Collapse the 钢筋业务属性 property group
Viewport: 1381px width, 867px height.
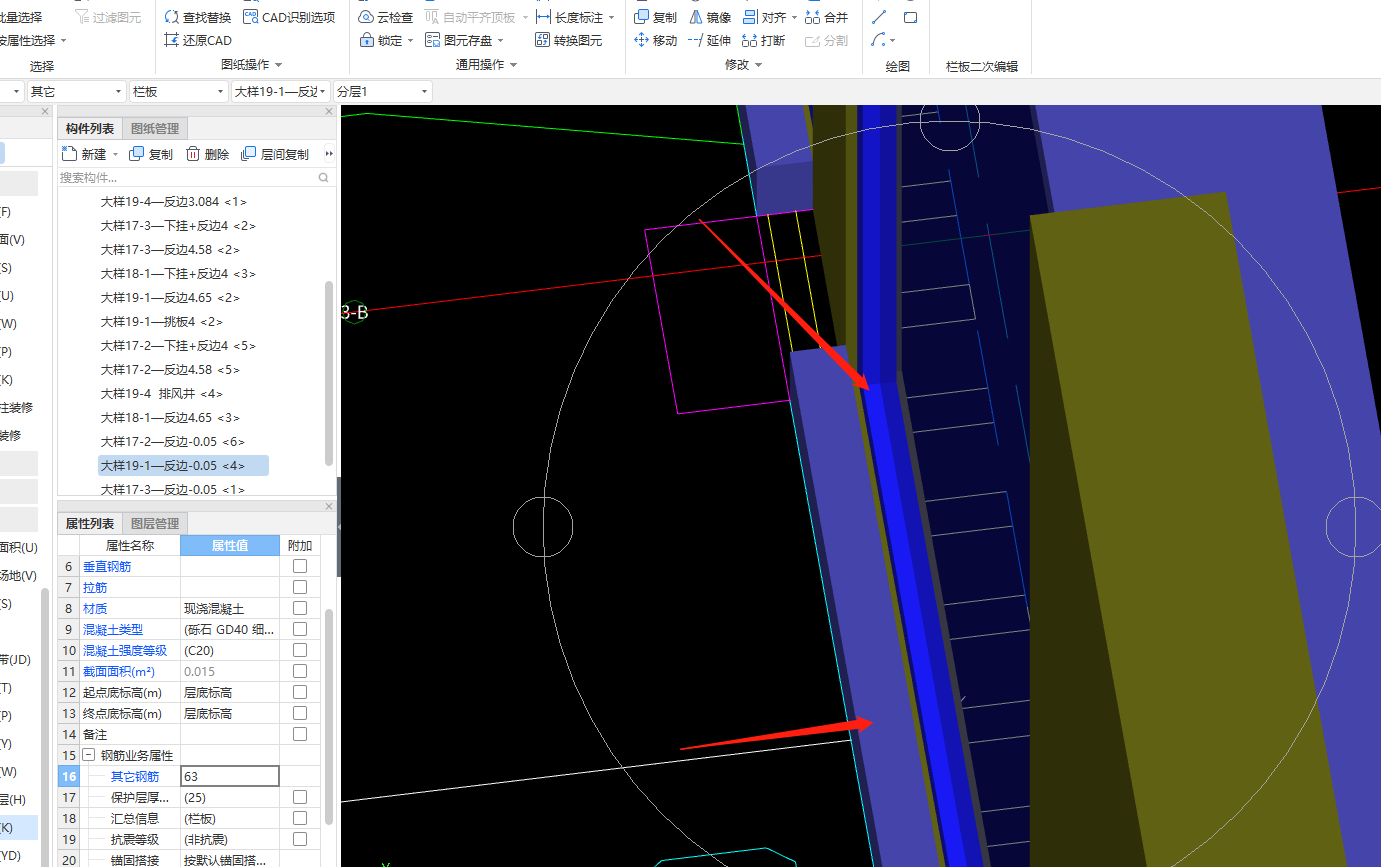89,755
